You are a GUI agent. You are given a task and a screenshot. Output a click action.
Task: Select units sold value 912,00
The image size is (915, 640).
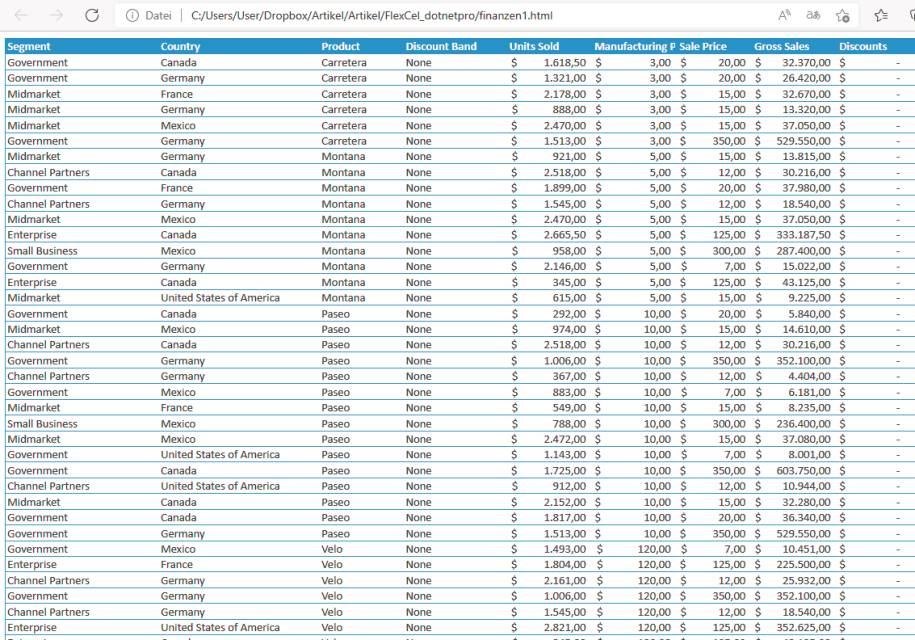pyautogui.click(x=569, y=487)
